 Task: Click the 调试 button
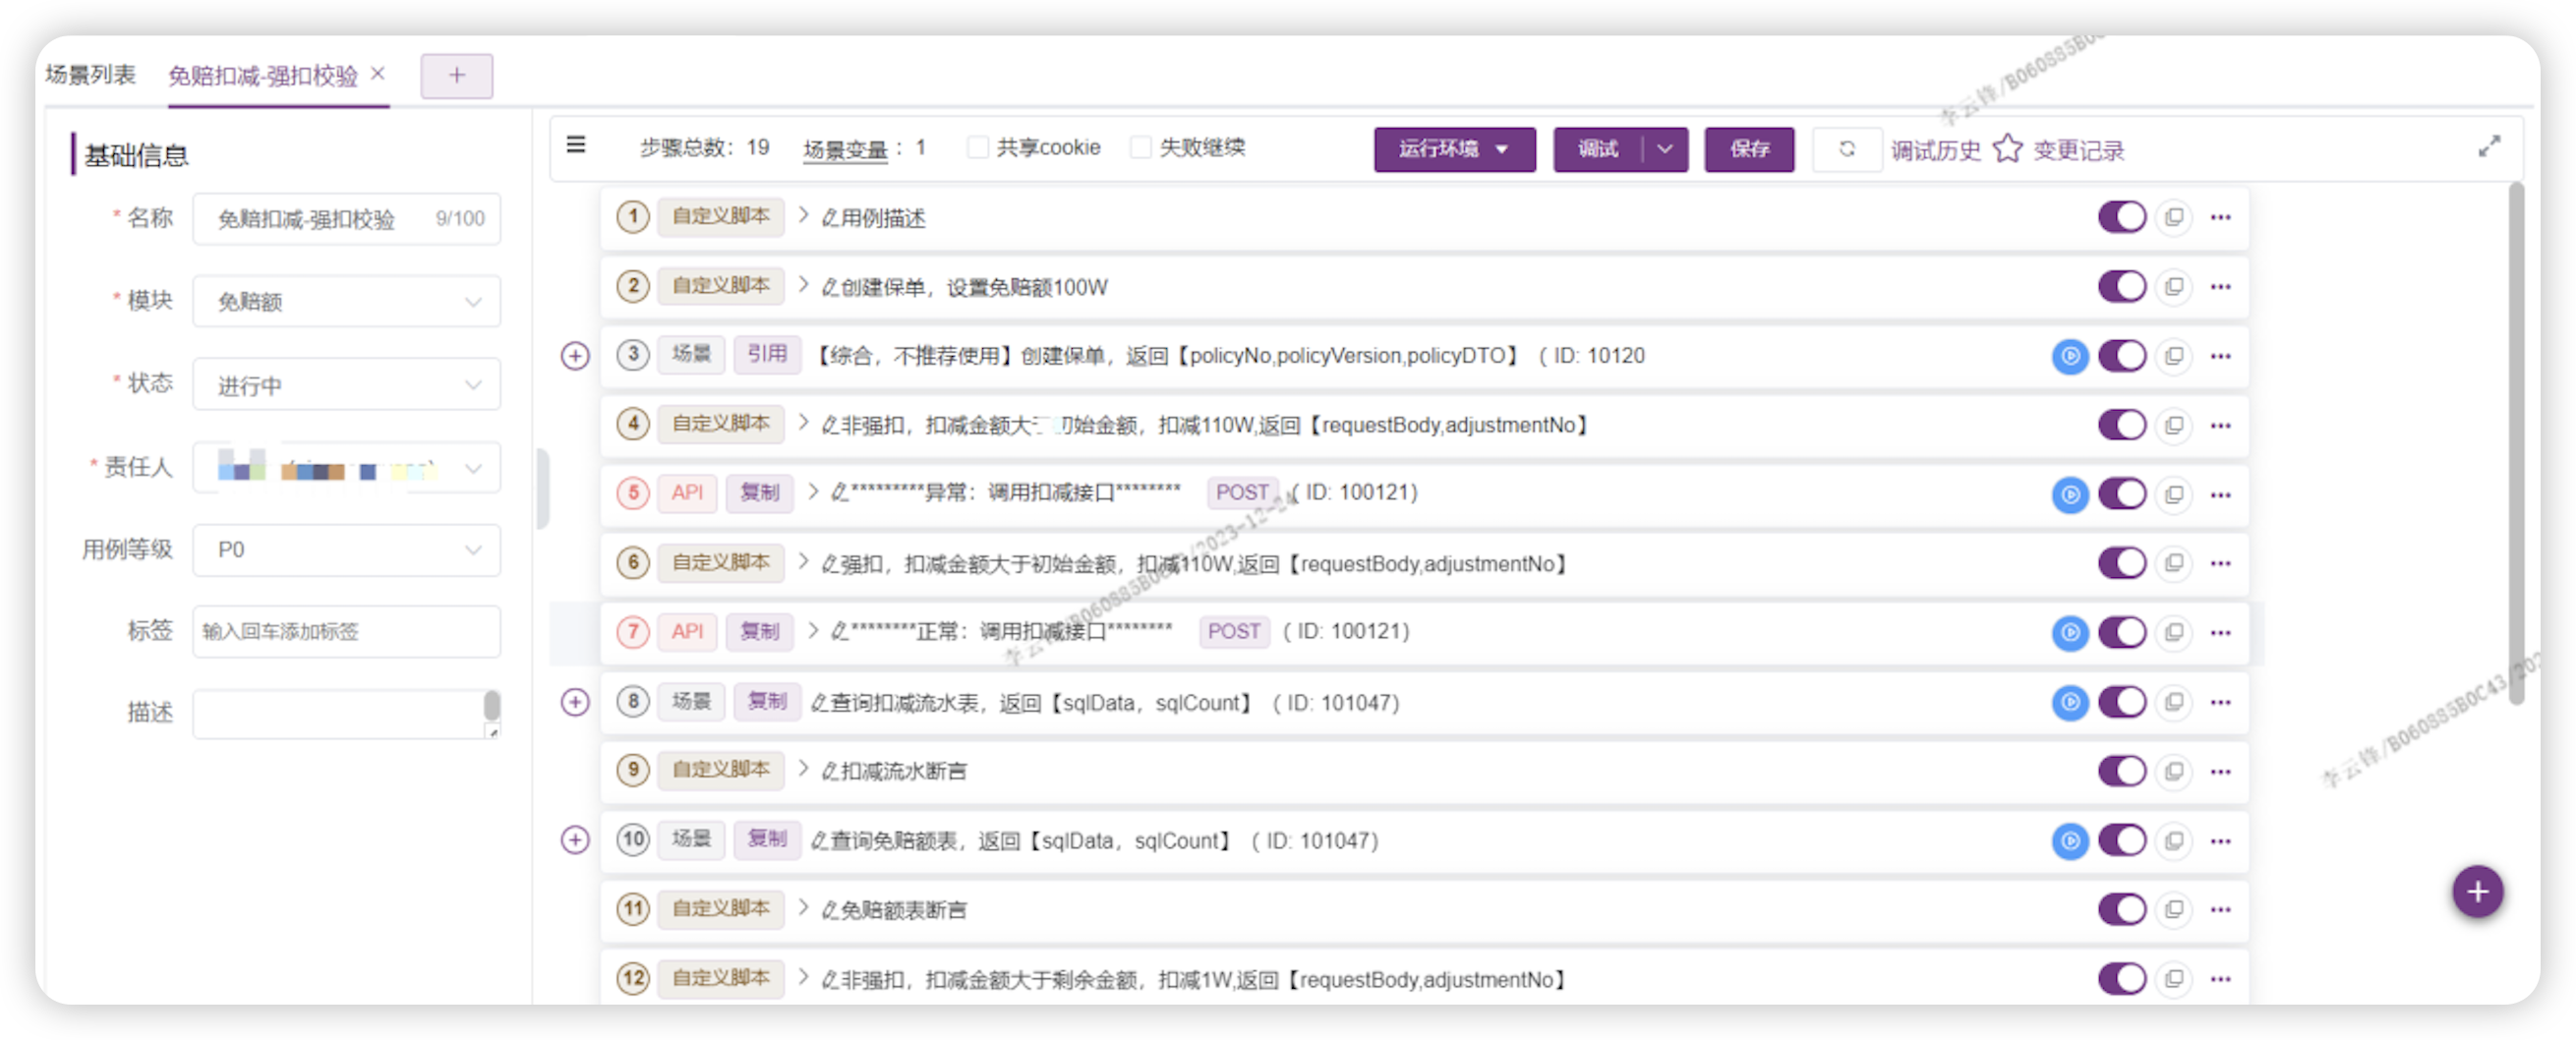(1598, 150)
